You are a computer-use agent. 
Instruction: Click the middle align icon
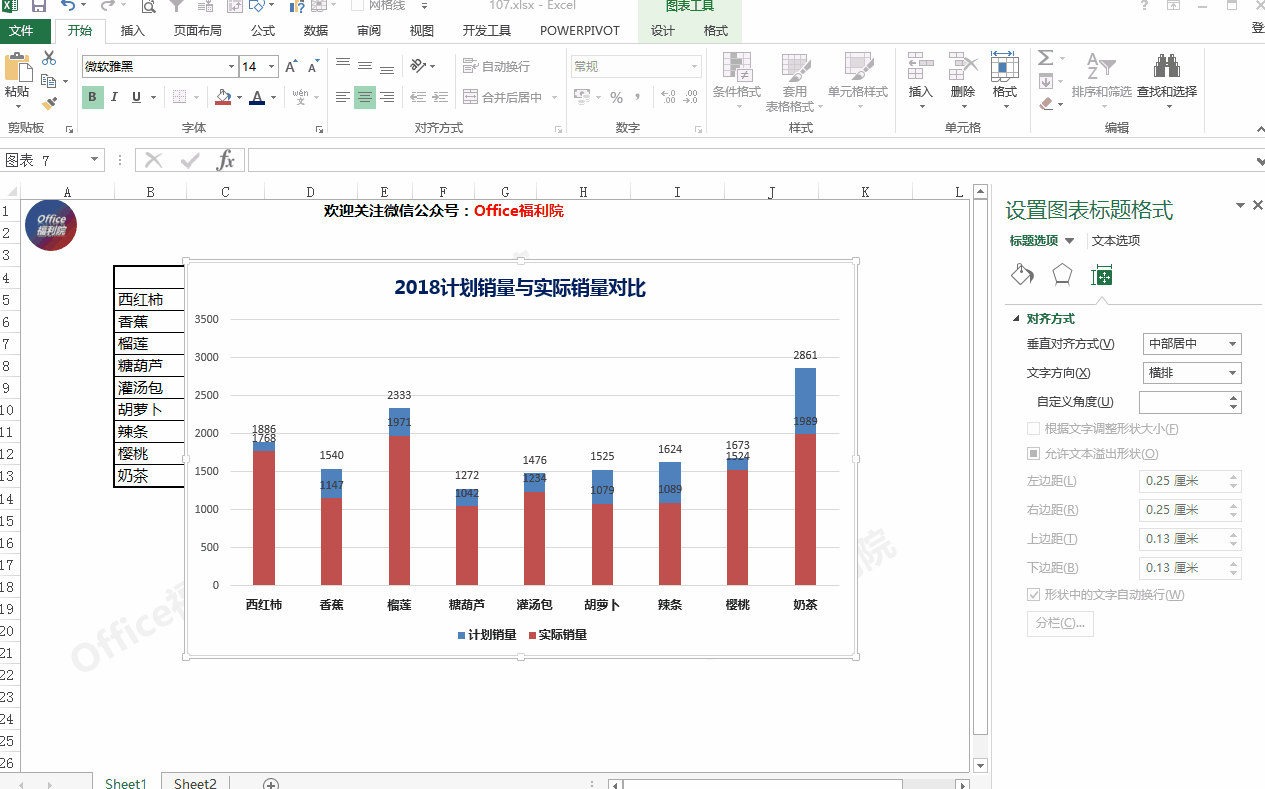365,66
